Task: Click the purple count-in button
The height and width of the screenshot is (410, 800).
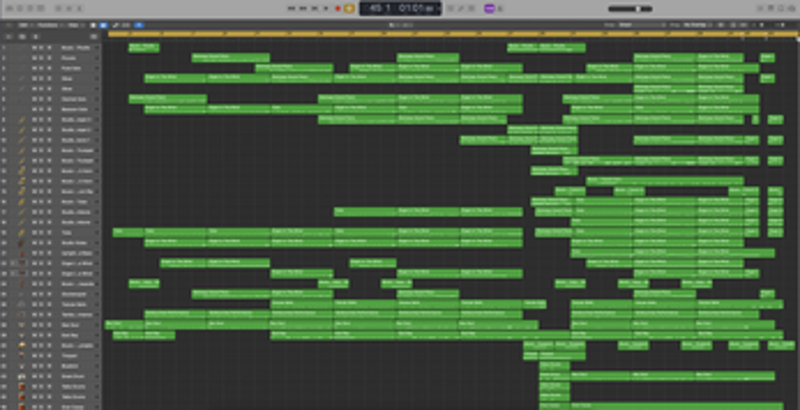Action: pos(489,8)
